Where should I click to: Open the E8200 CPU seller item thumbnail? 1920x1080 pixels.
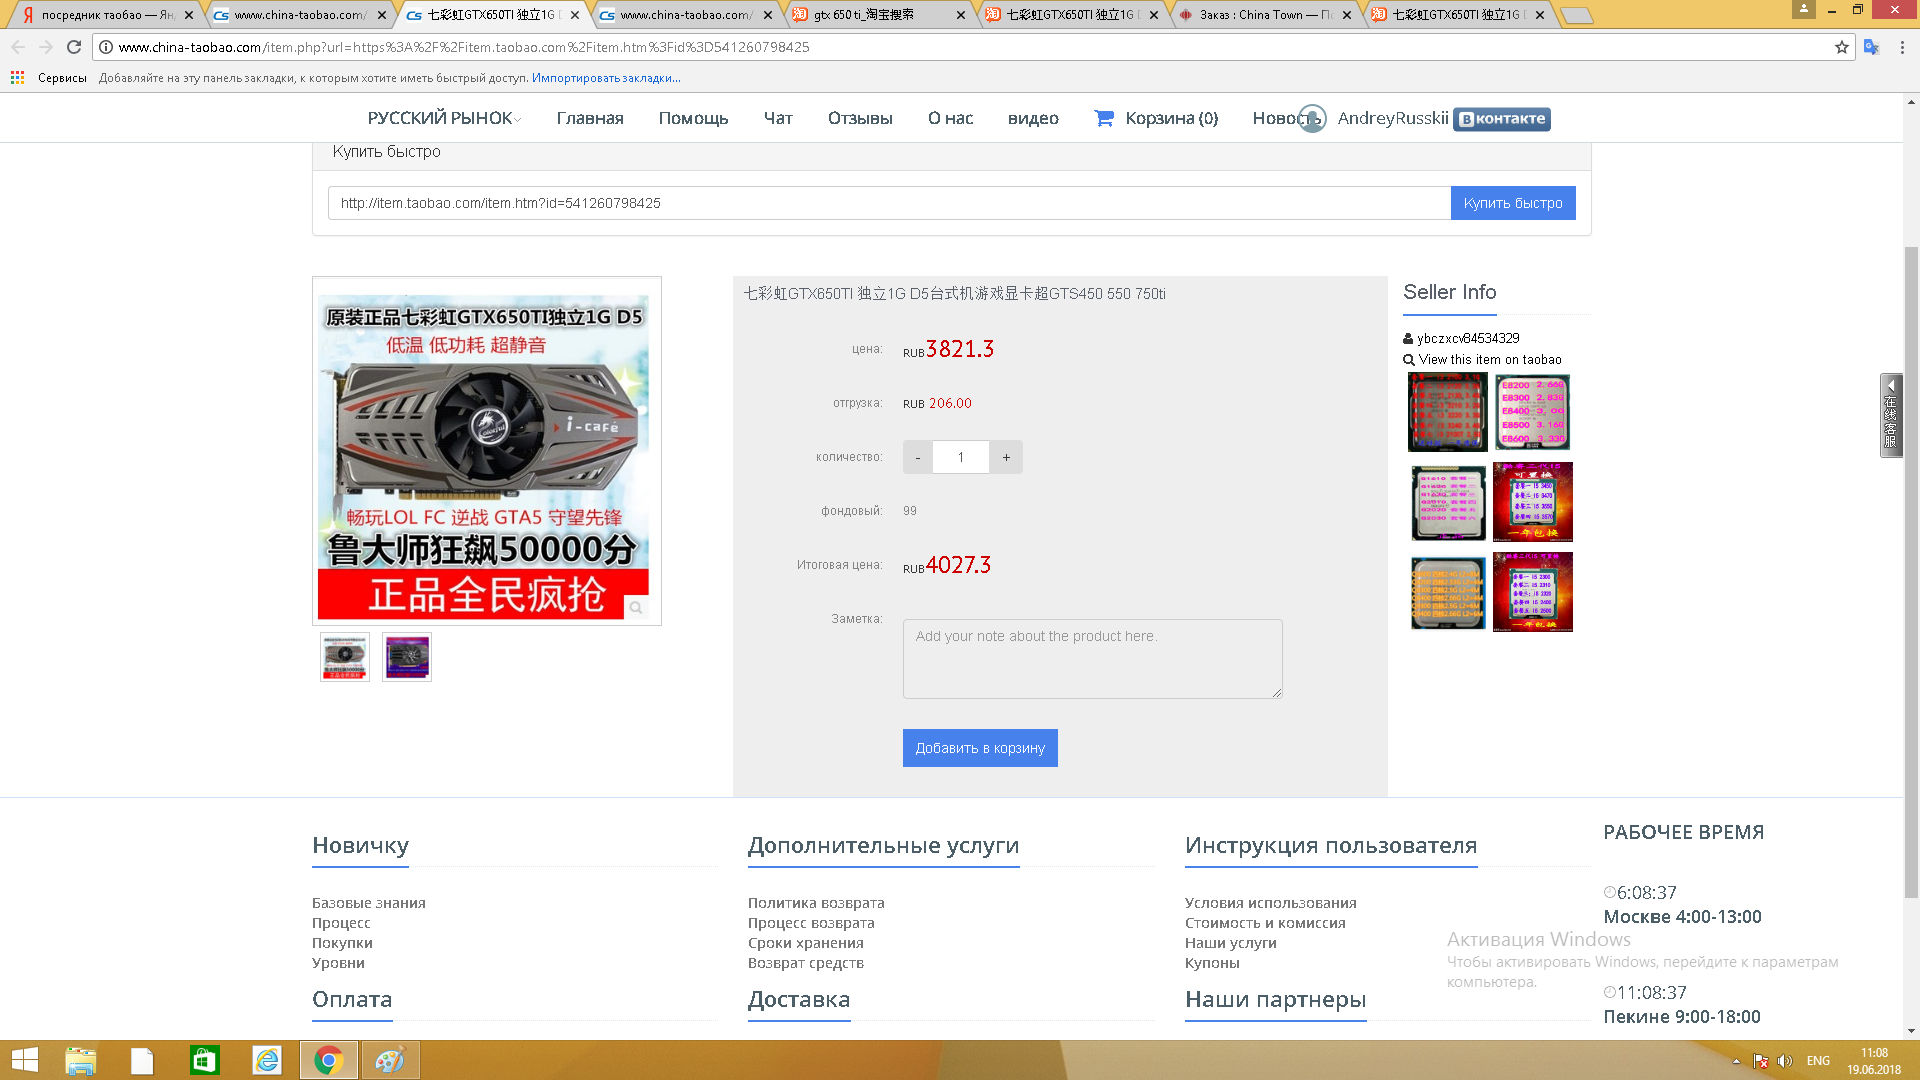coord(1532,412)
